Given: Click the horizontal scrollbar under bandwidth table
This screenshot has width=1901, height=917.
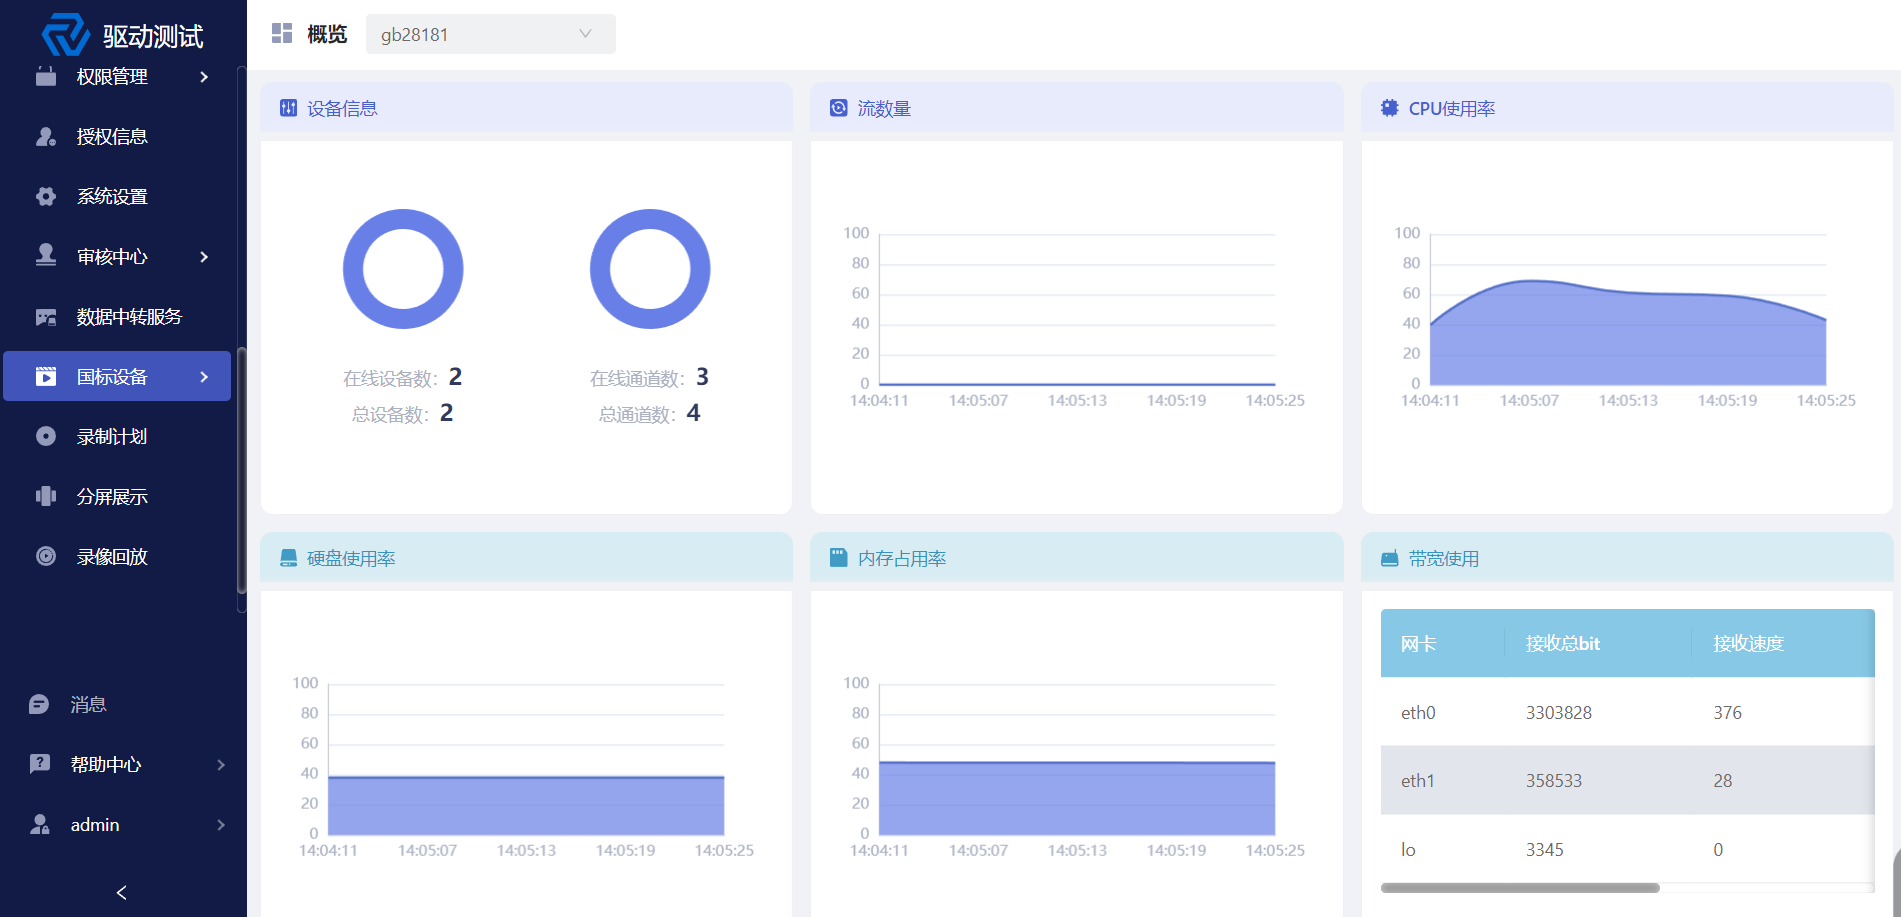Looking at the screenshot, I should pos(1520,888).
